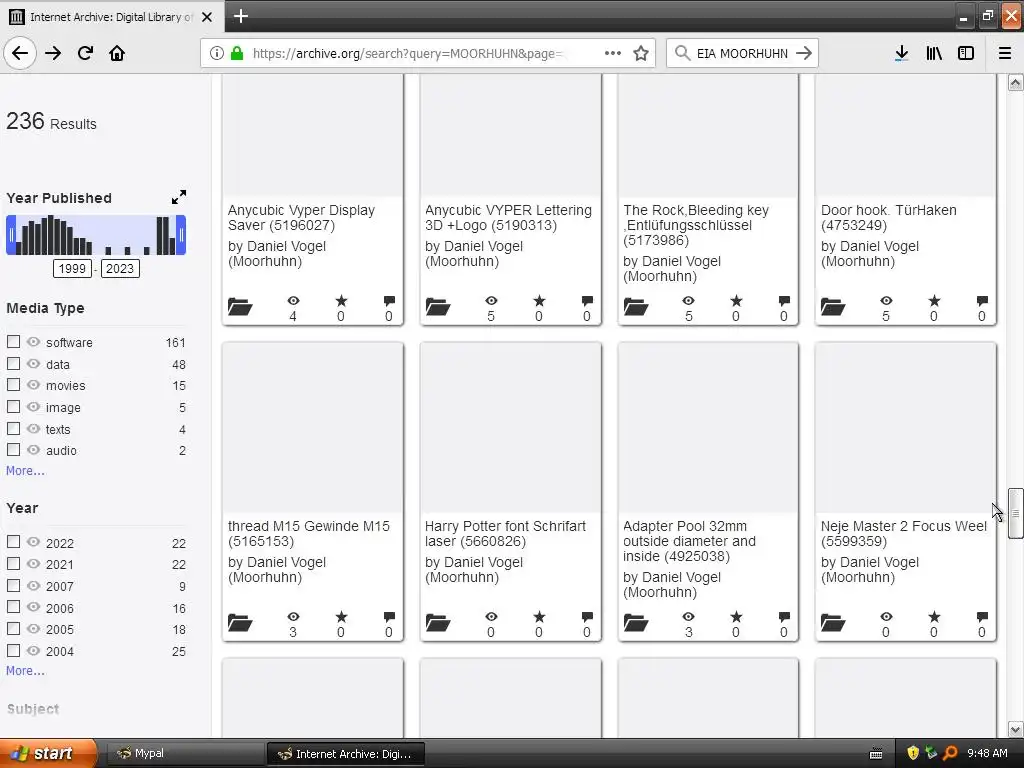This screenshot has height=768, width=1024.
Task: Click the security shield tray icon
Action: pyautogui.click(x=913, y=753)
